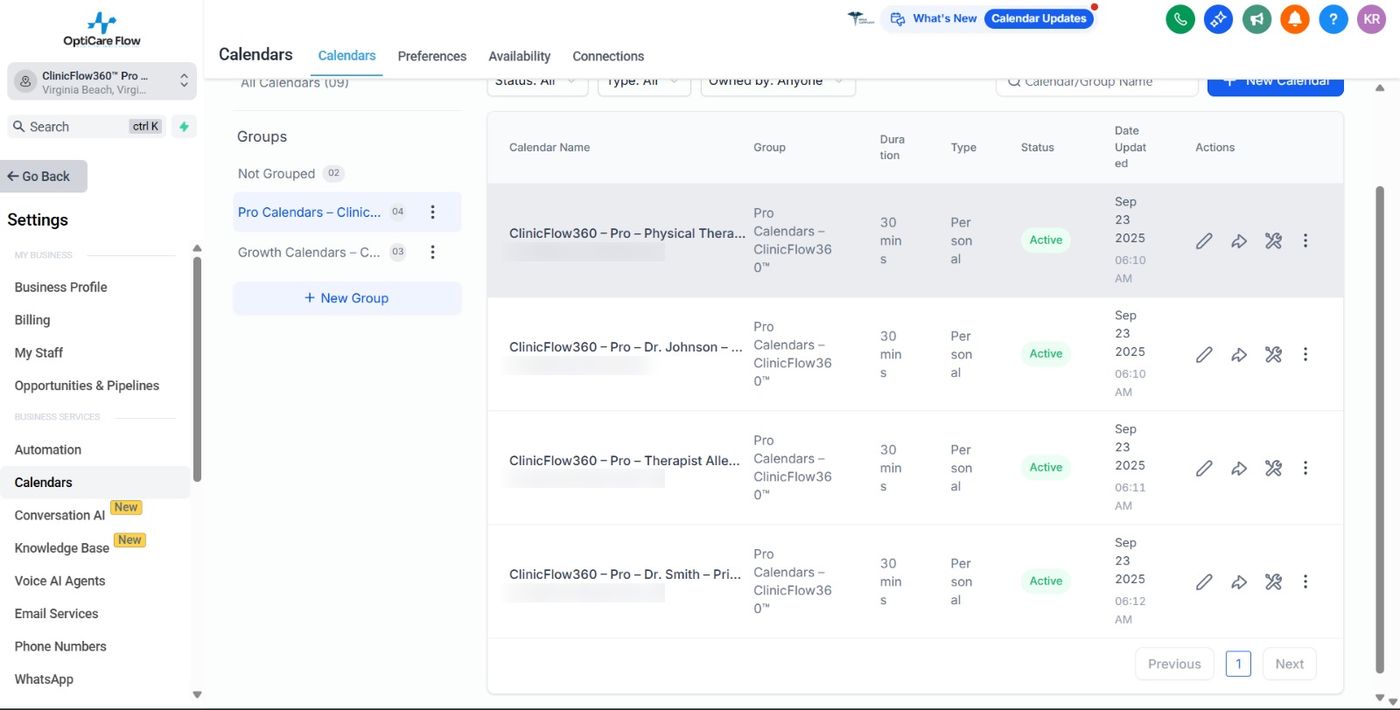Click the What's New link
The width and height of the screenshot is (1400, 710).
(934, 18)
